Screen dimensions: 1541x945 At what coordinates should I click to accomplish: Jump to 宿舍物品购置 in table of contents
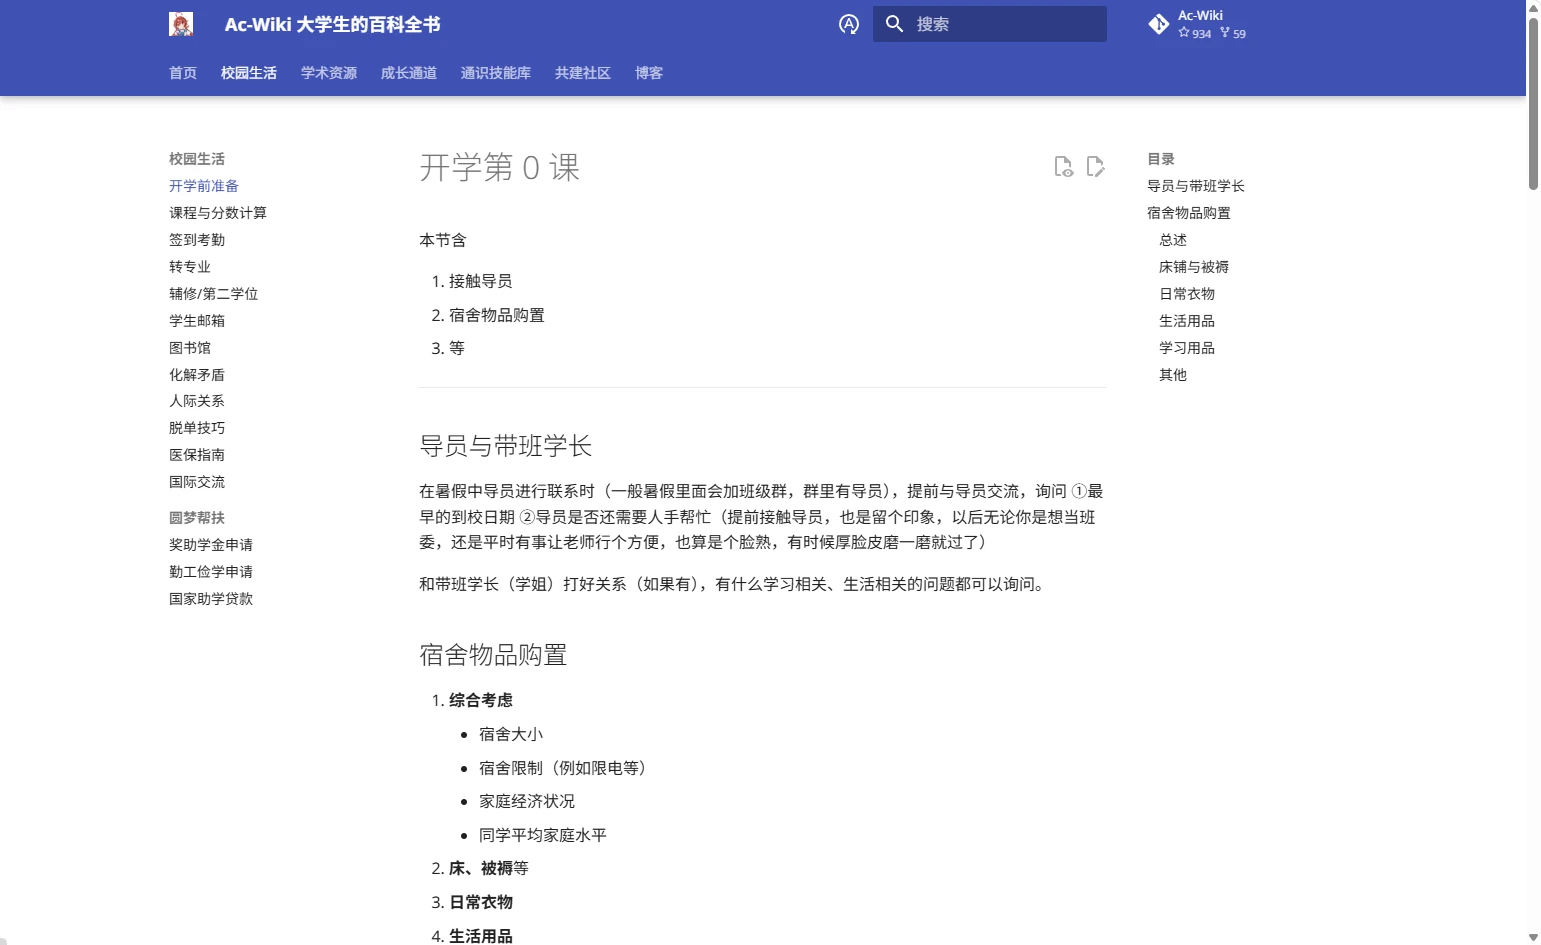pyautogui.click(x=1188, y=213)
